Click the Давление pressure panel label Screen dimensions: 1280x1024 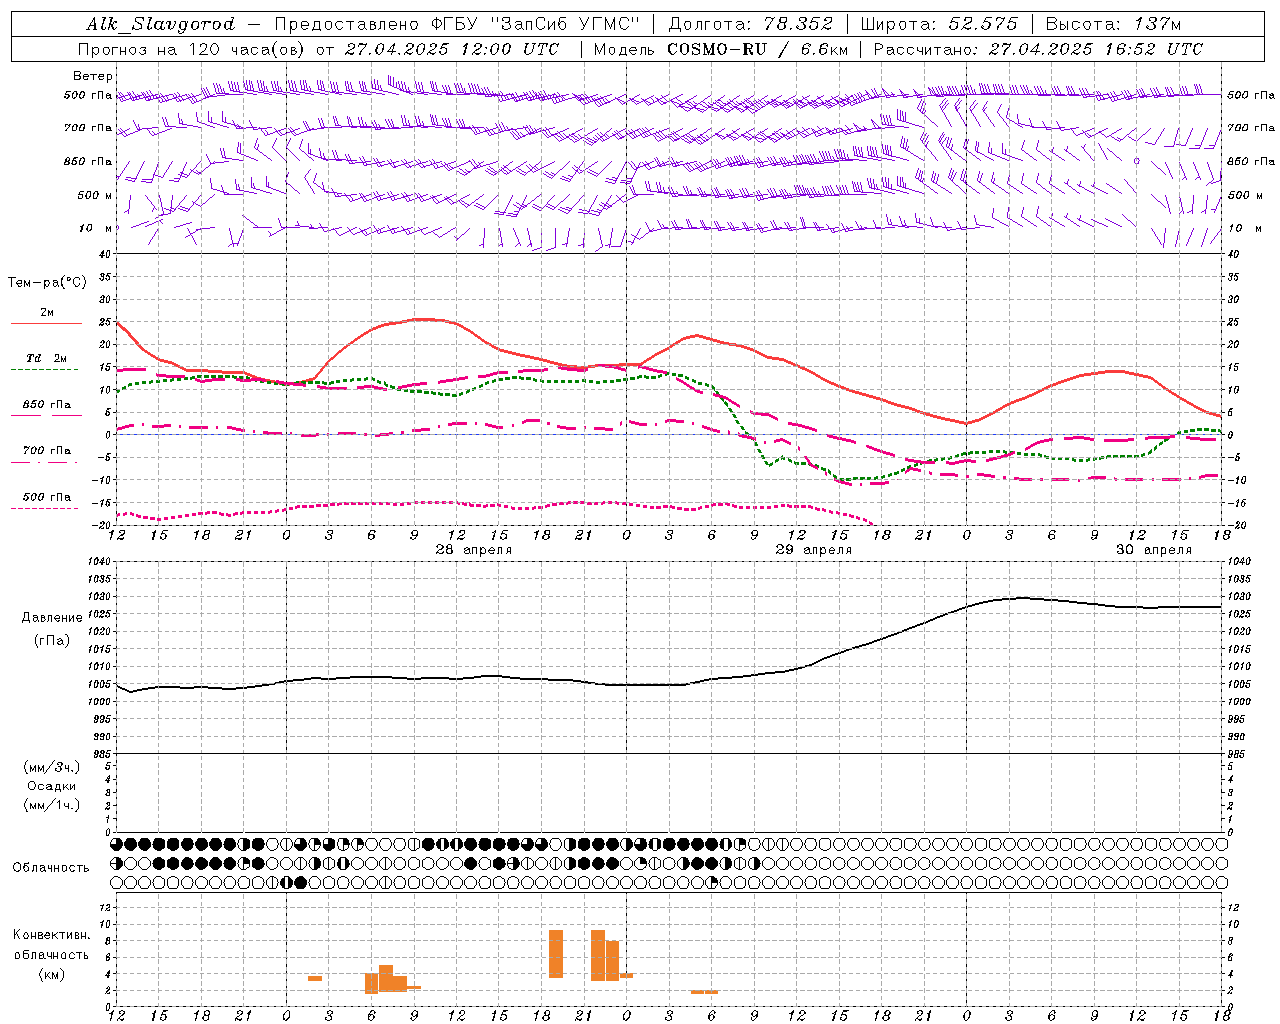coord(52,618)
